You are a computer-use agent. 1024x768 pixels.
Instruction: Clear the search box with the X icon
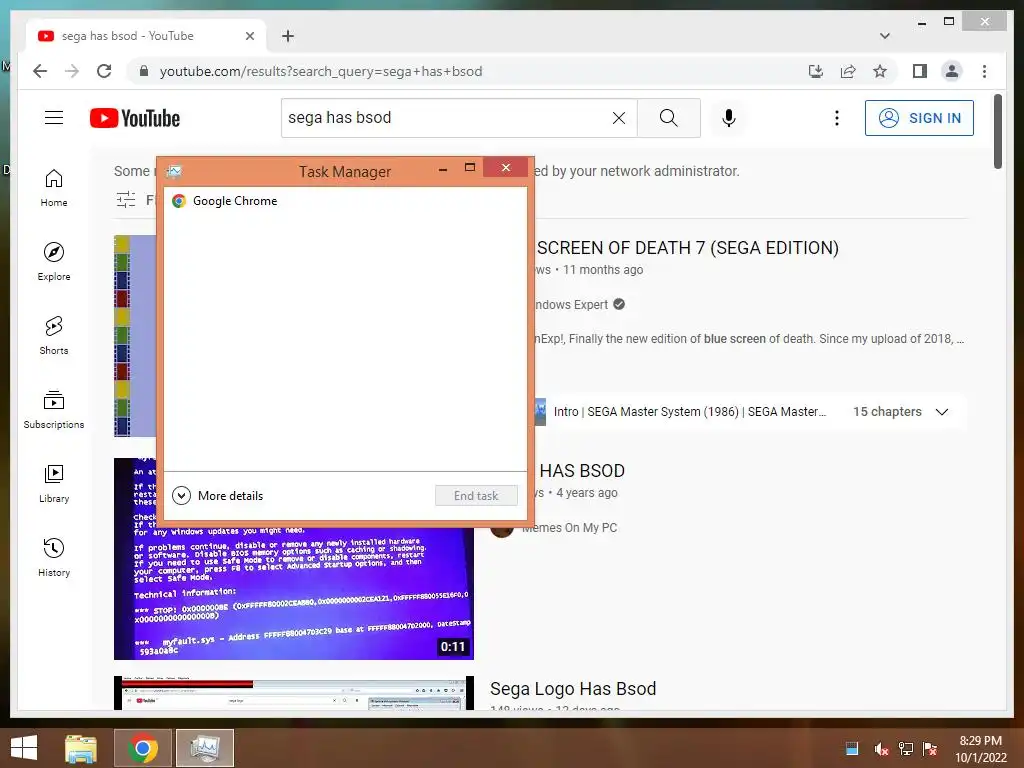618,118
